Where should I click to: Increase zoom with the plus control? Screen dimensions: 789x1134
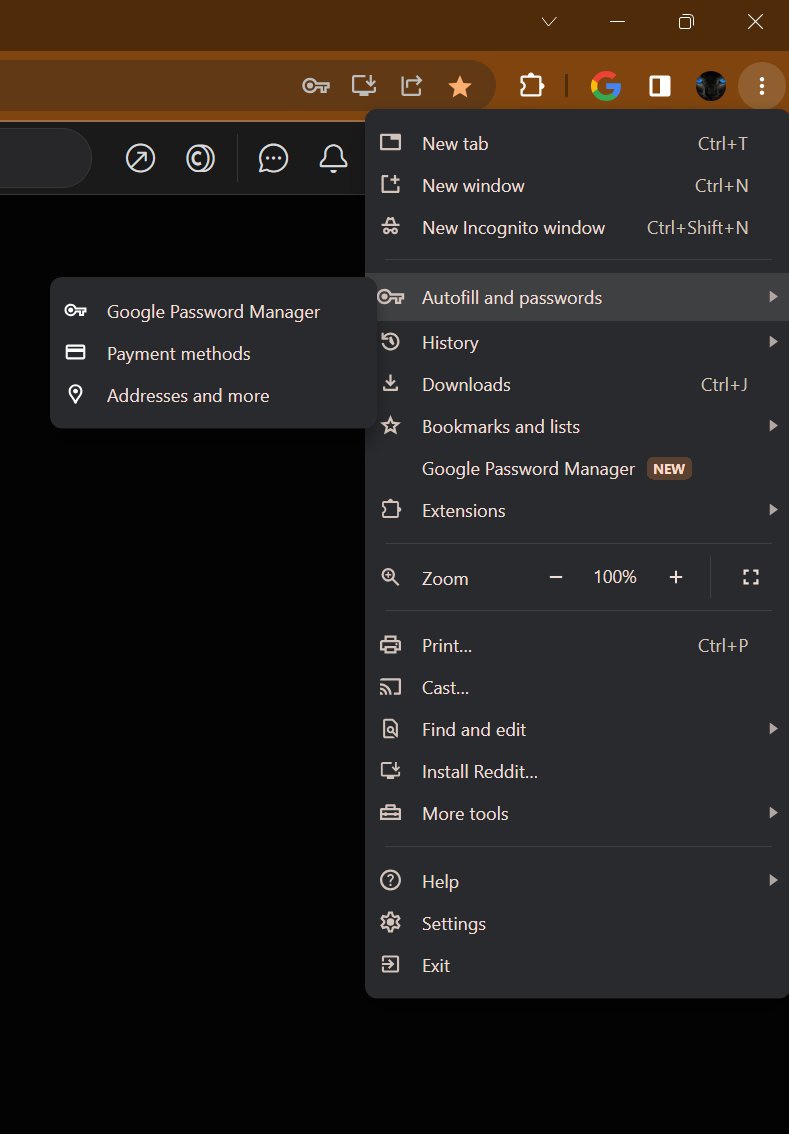675,577
